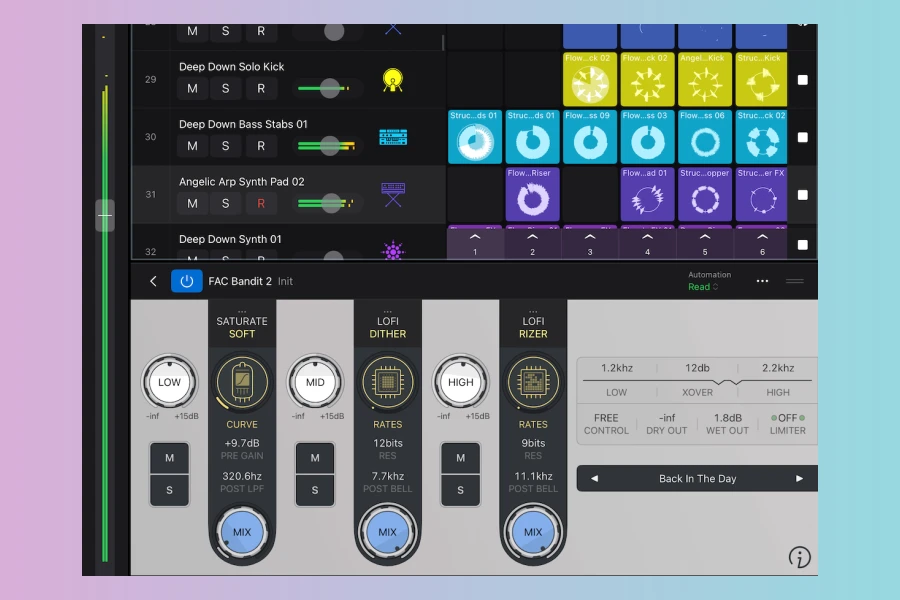Enable the checkbox on track 30 row

click(802, 137)
